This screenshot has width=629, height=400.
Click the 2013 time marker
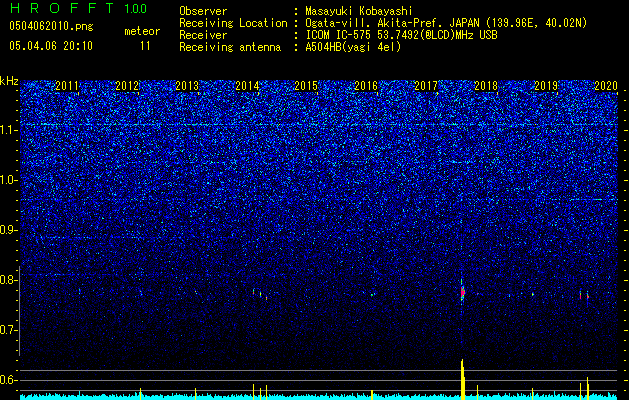(187, 86)
